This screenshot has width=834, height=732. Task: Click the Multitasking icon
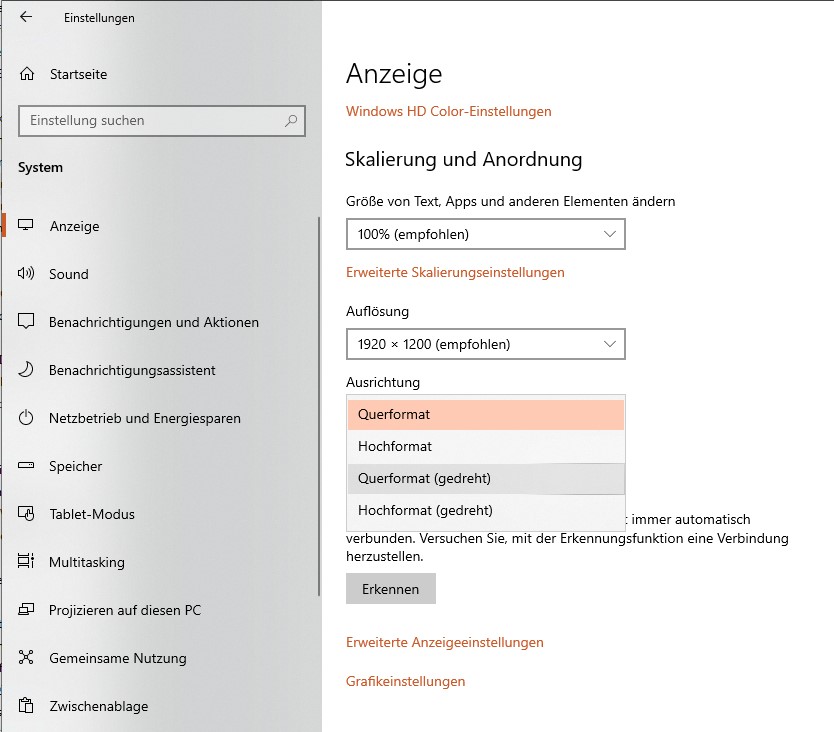pos(26,561)
